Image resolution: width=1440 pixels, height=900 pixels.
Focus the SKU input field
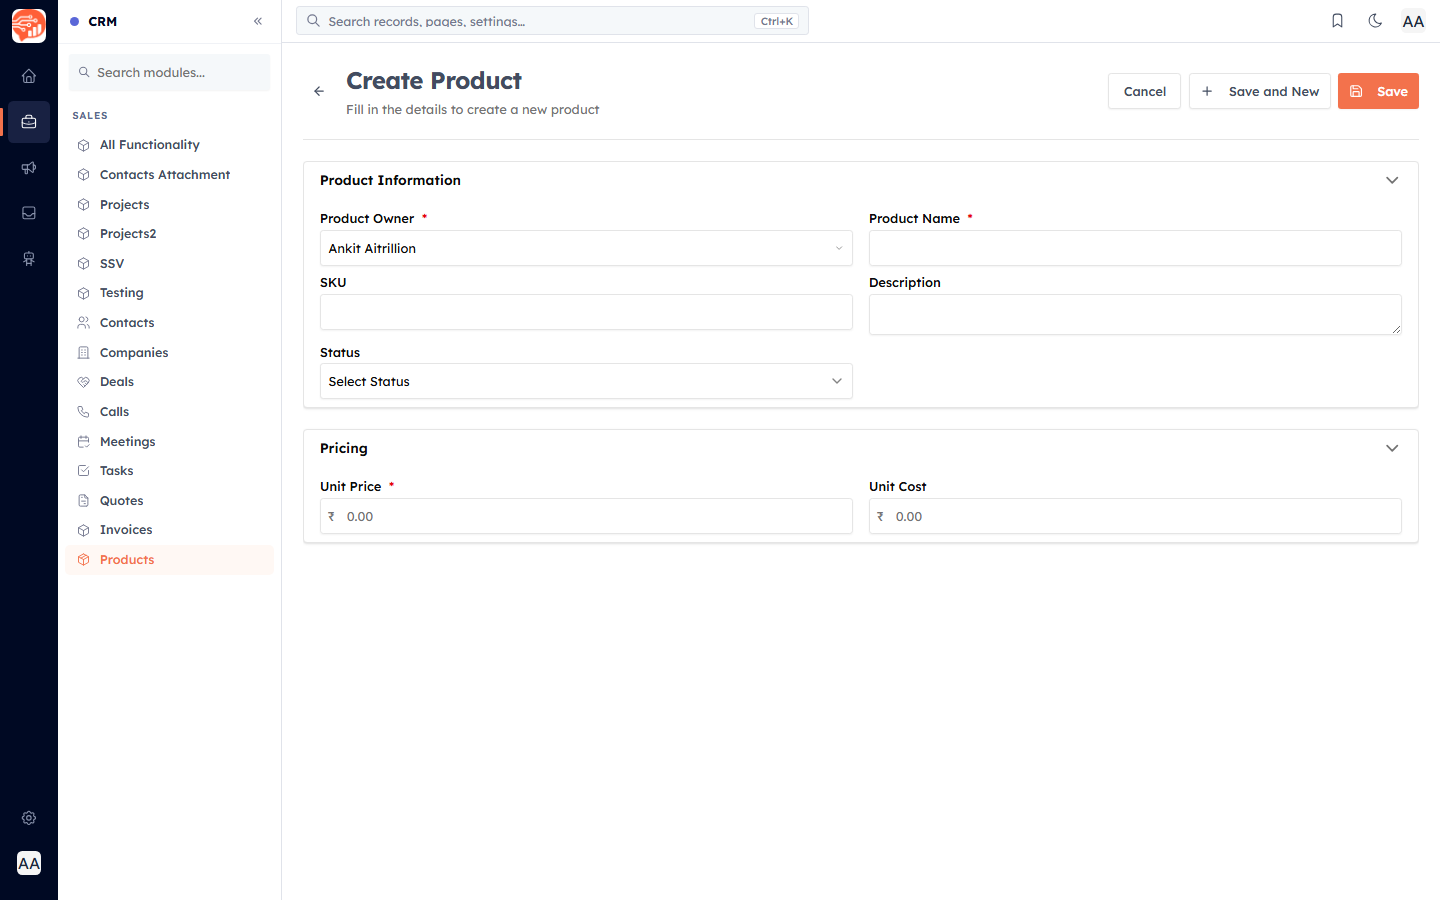point(586,312)
